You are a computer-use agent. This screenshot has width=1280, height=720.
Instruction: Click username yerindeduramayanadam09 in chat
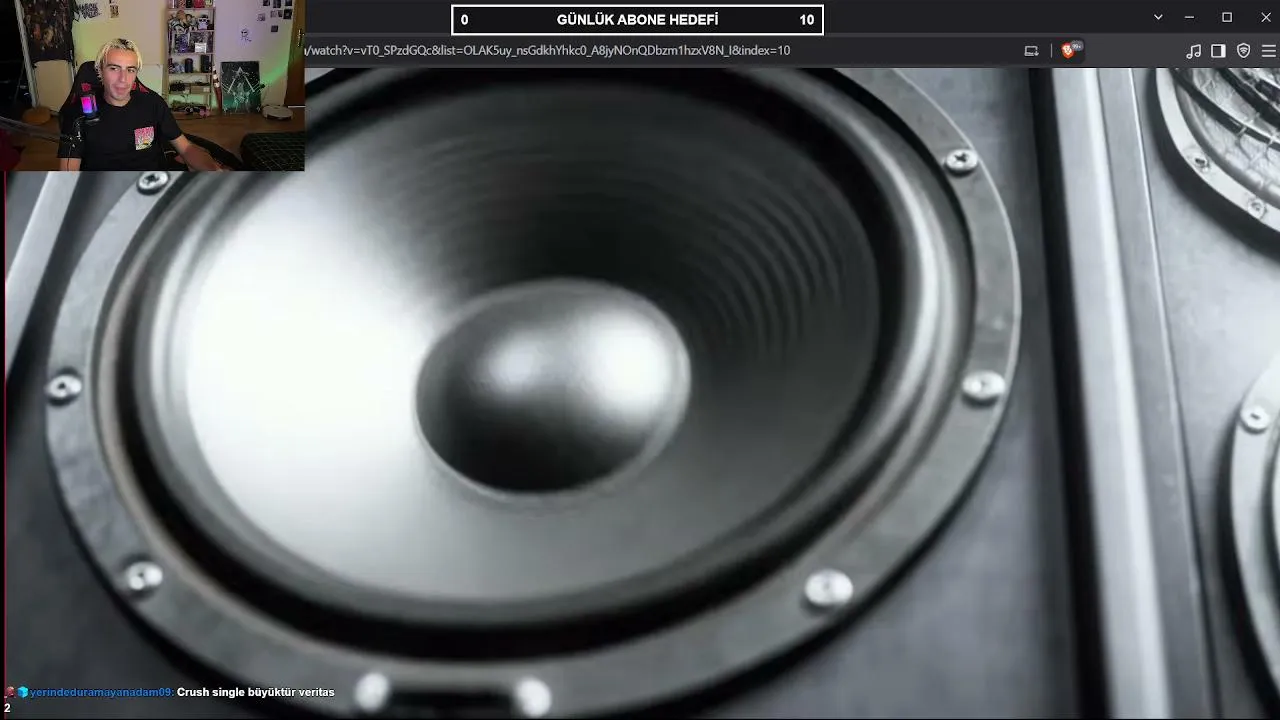pos(102,692)
